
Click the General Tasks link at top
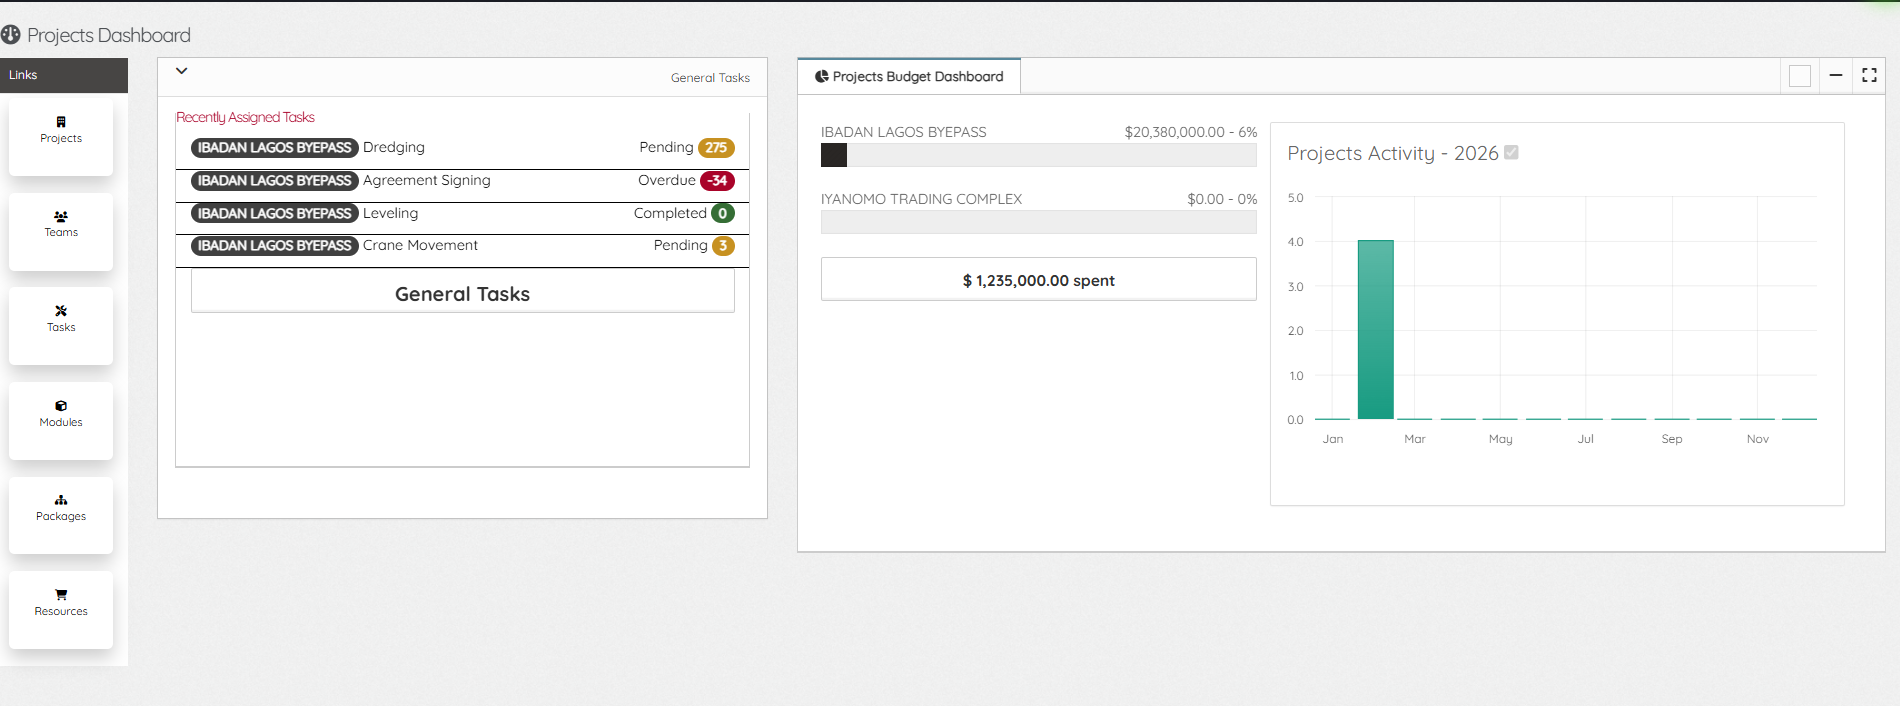point(710,78)
